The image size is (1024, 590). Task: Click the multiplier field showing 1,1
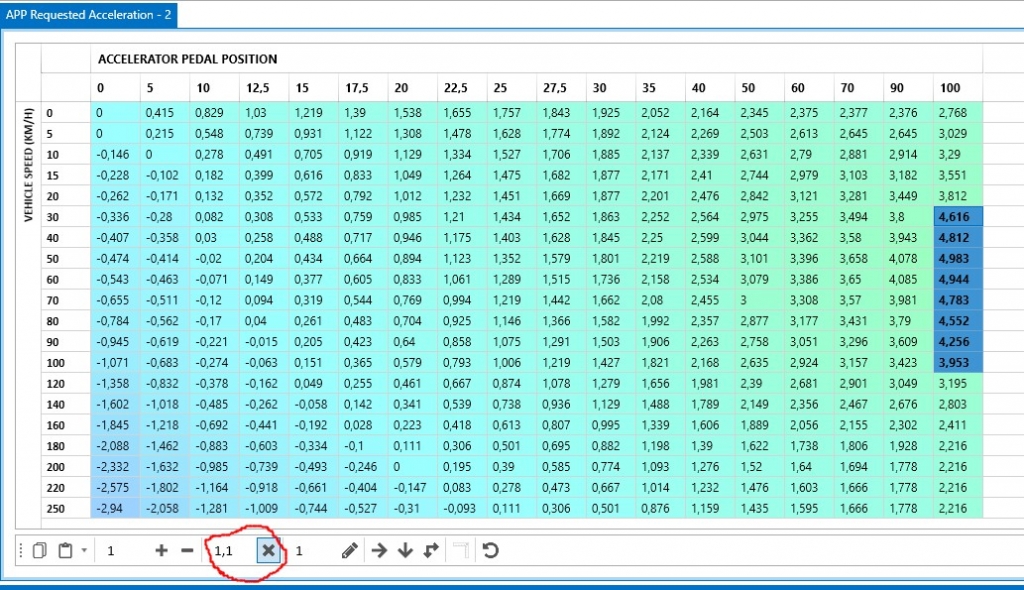pos(232,551)
